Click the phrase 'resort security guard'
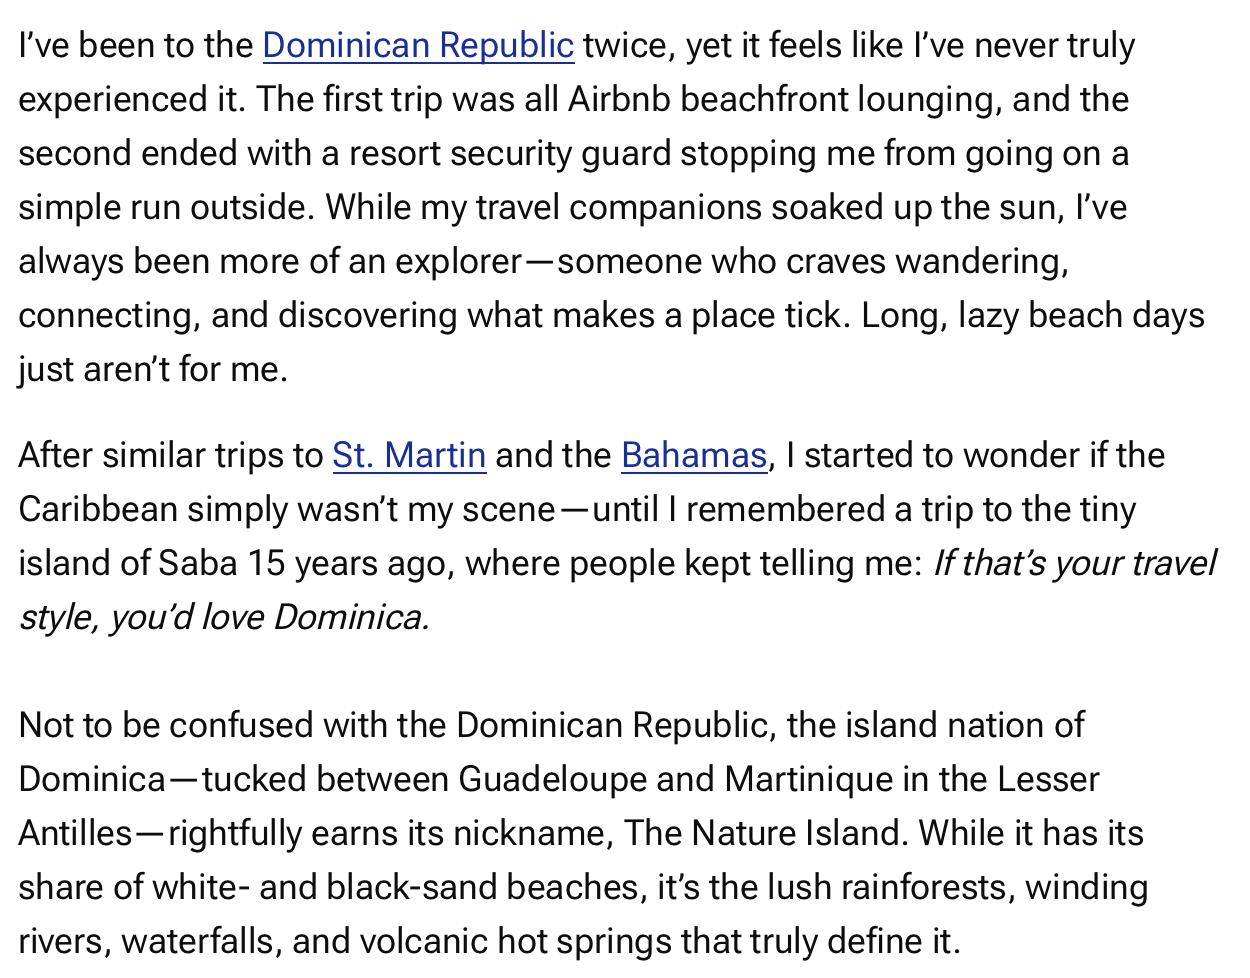Viewport: 1250px width, 978px height. point(510,154)
